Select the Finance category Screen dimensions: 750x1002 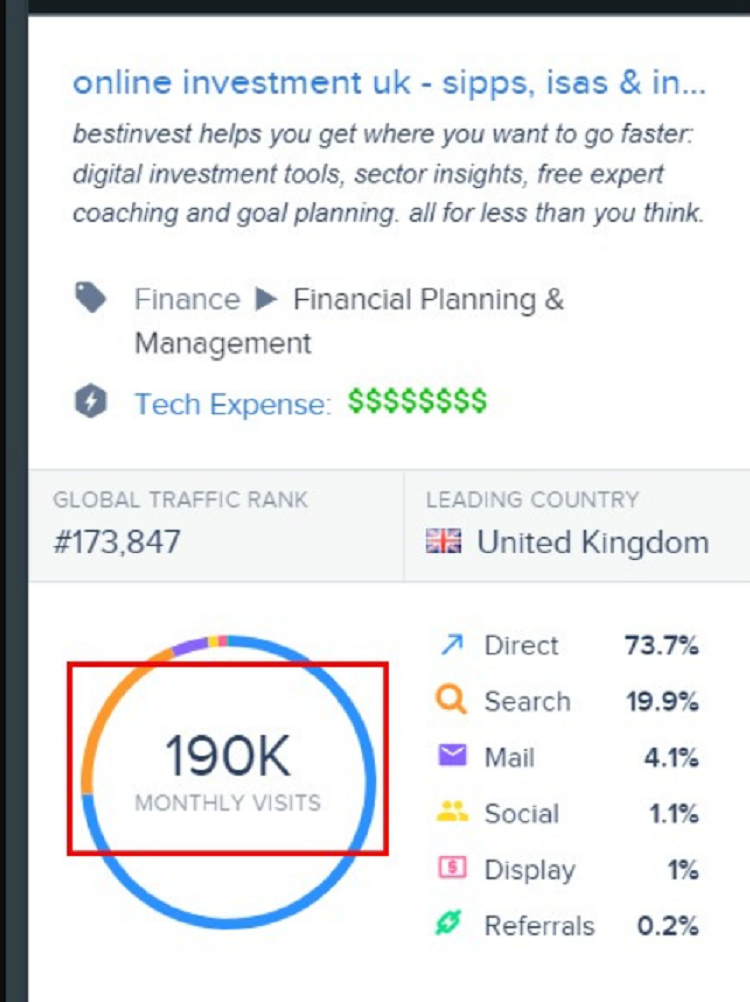tap(187, 299)
